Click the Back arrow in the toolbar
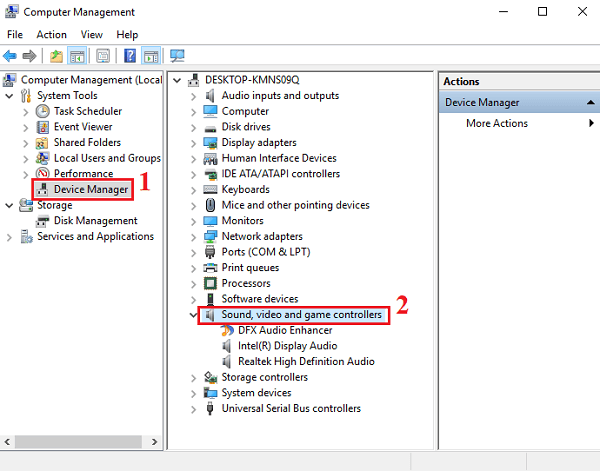600x471 pixels. pos(10,56)
